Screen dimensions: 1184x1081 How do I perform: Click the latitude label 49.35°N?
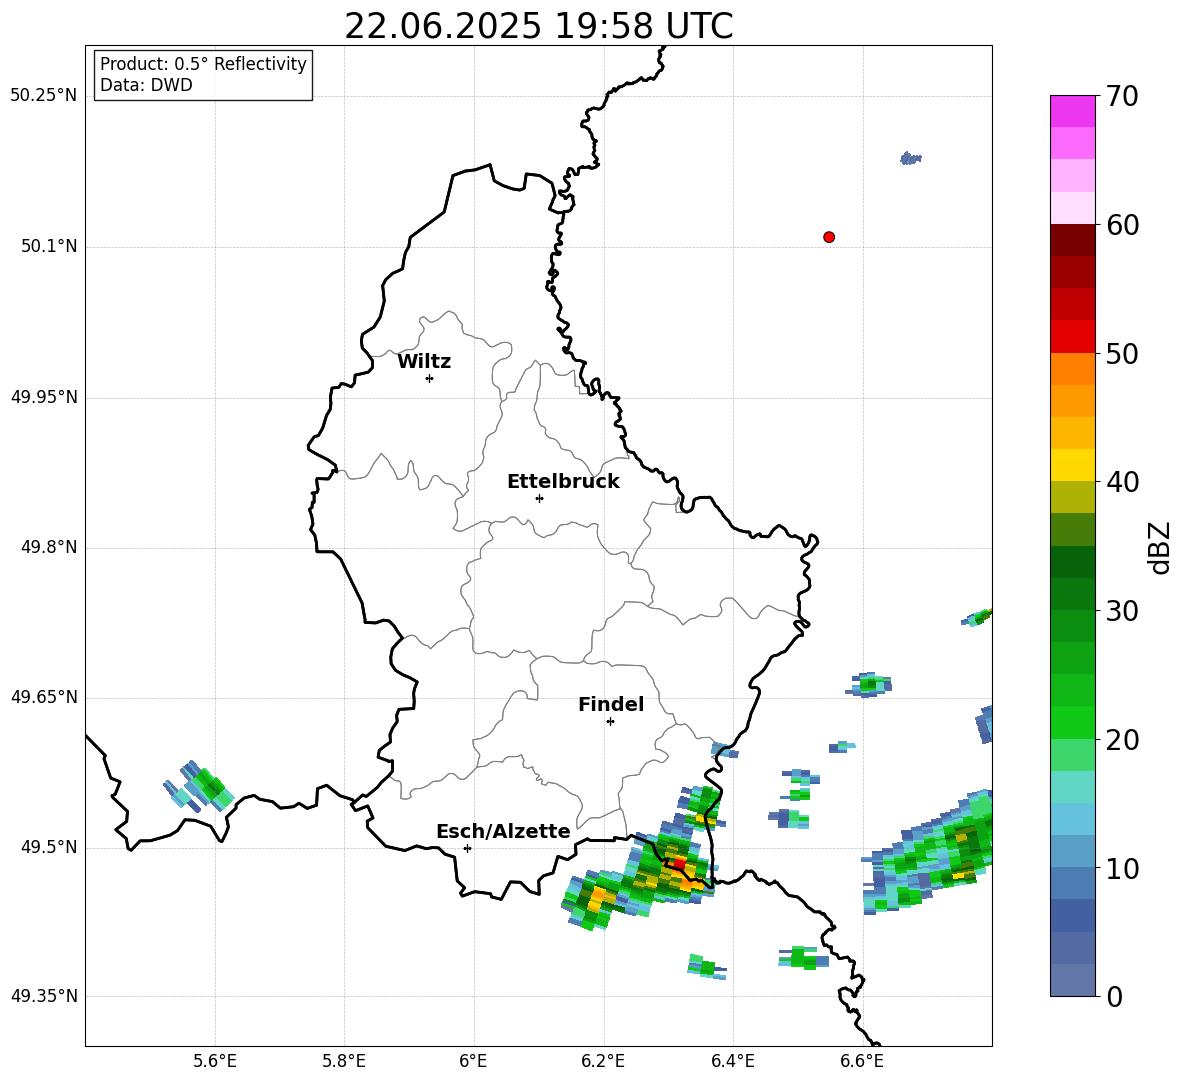coord(44,996)
